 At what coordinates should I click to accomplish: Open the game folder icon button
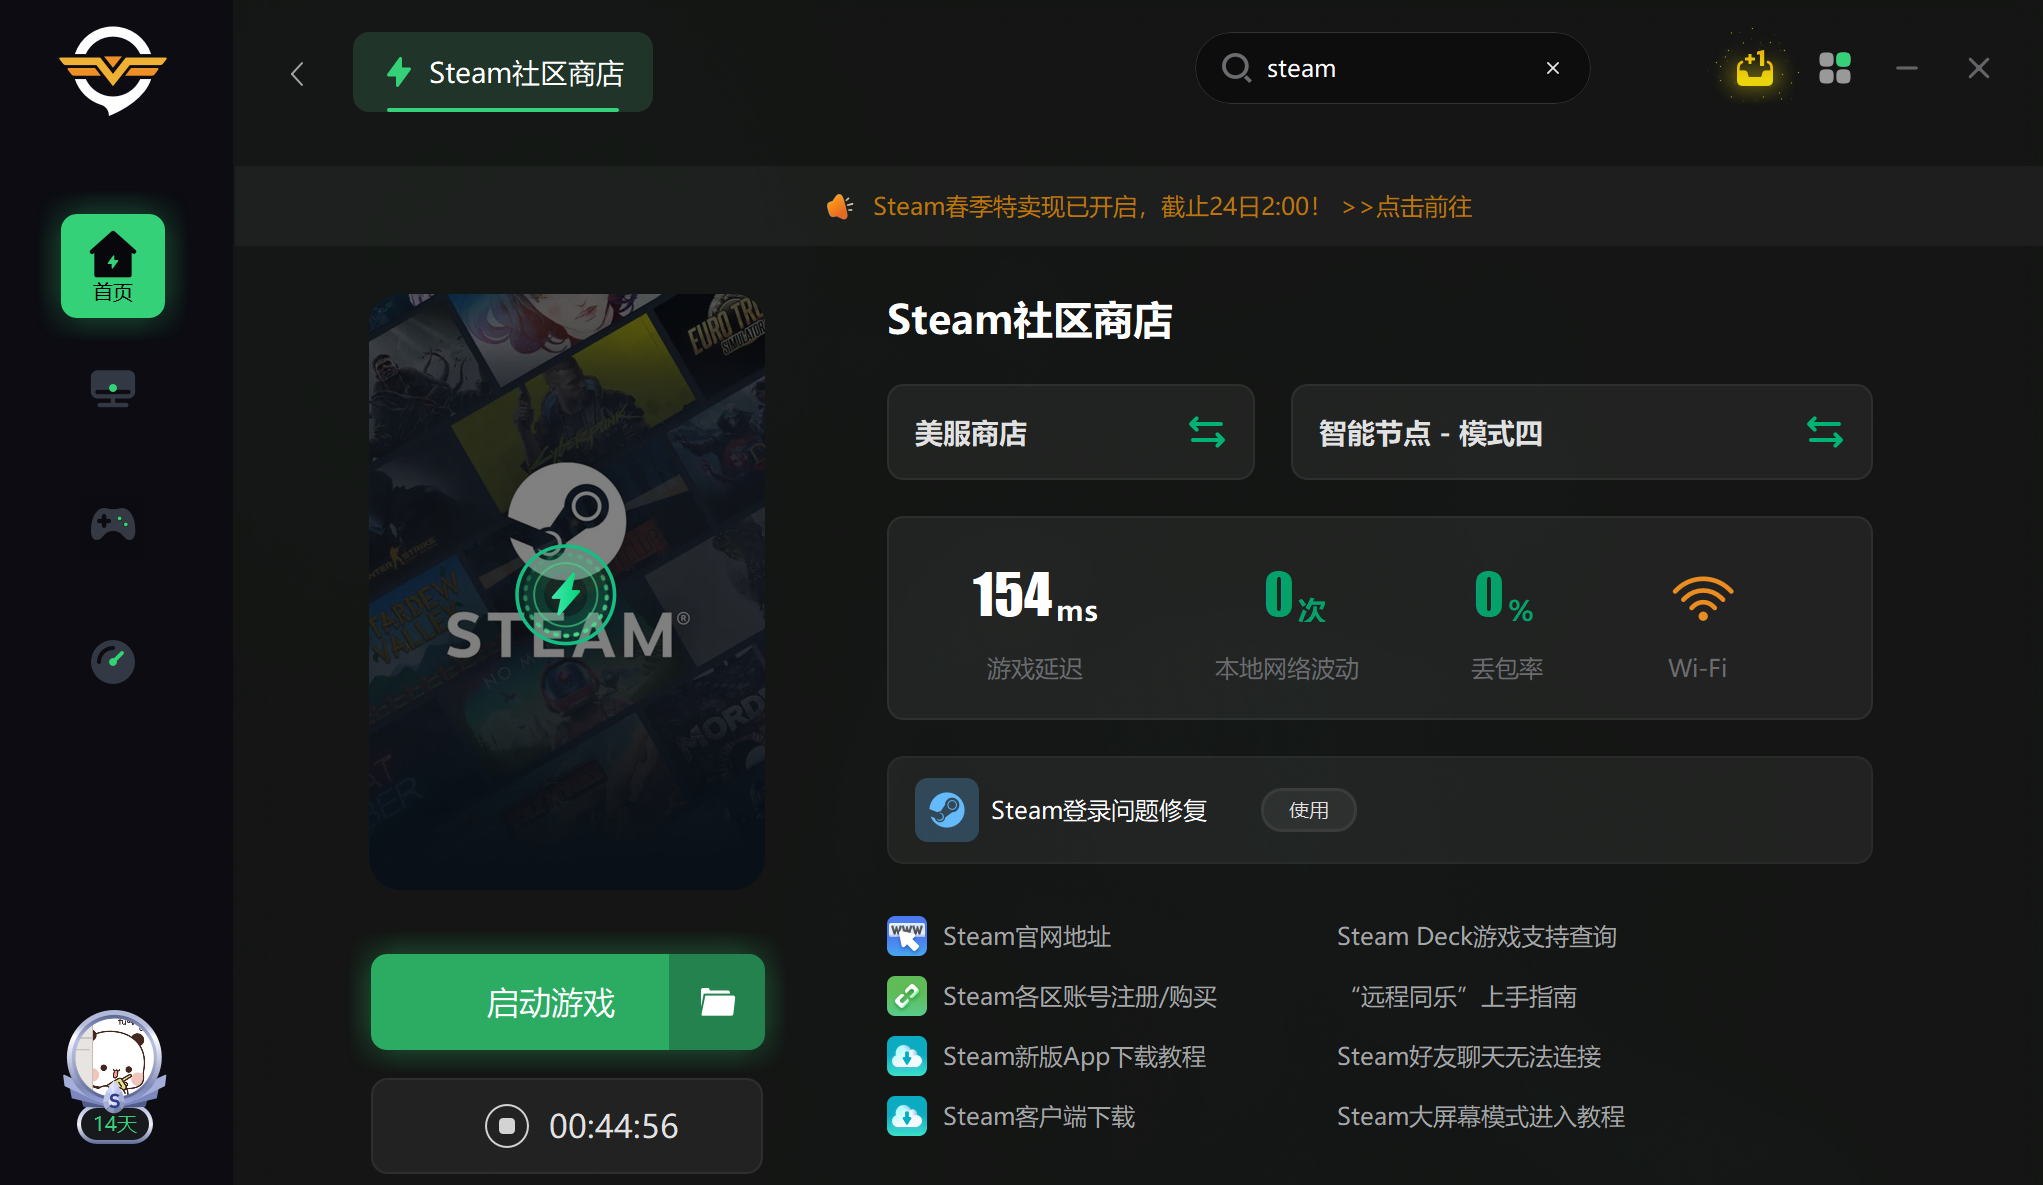[717, 1002]
